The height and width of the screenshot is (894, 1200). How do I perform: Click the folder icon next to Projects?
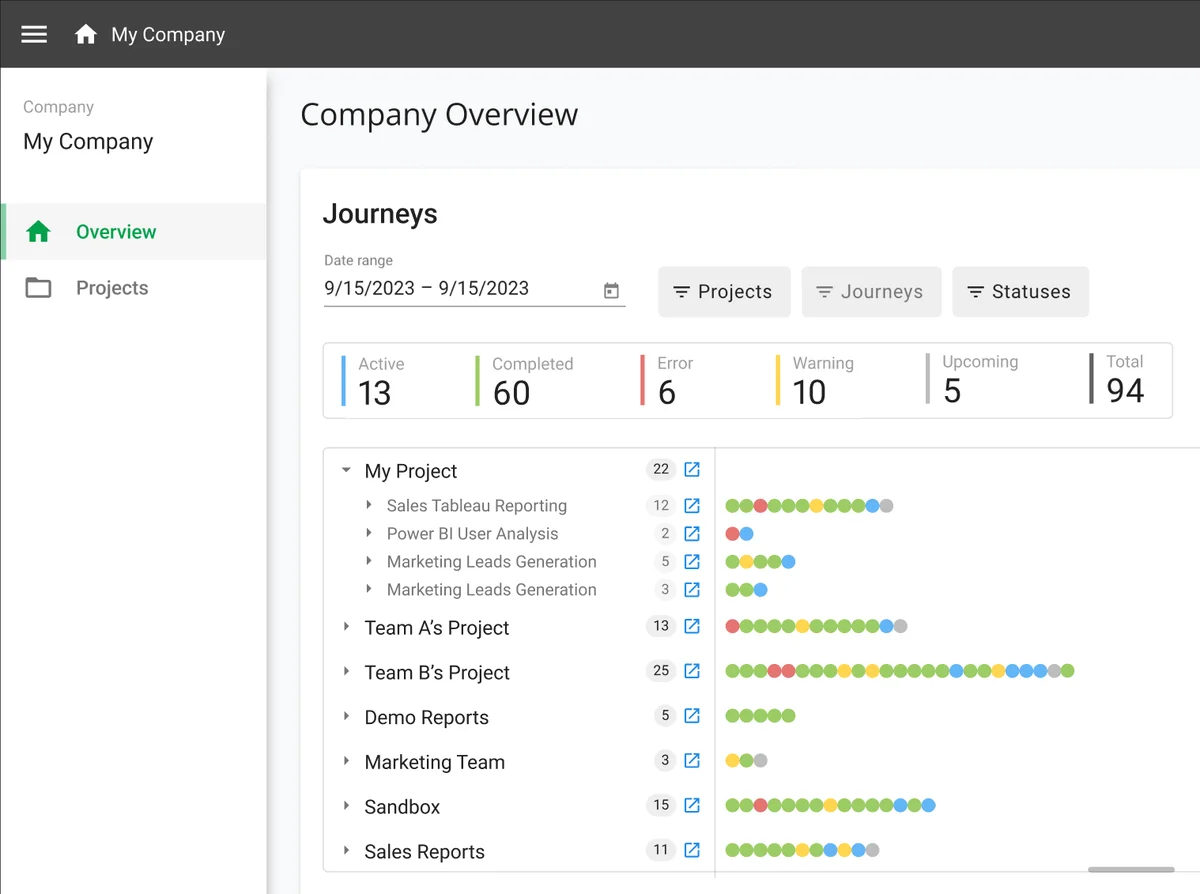point(39,287)
